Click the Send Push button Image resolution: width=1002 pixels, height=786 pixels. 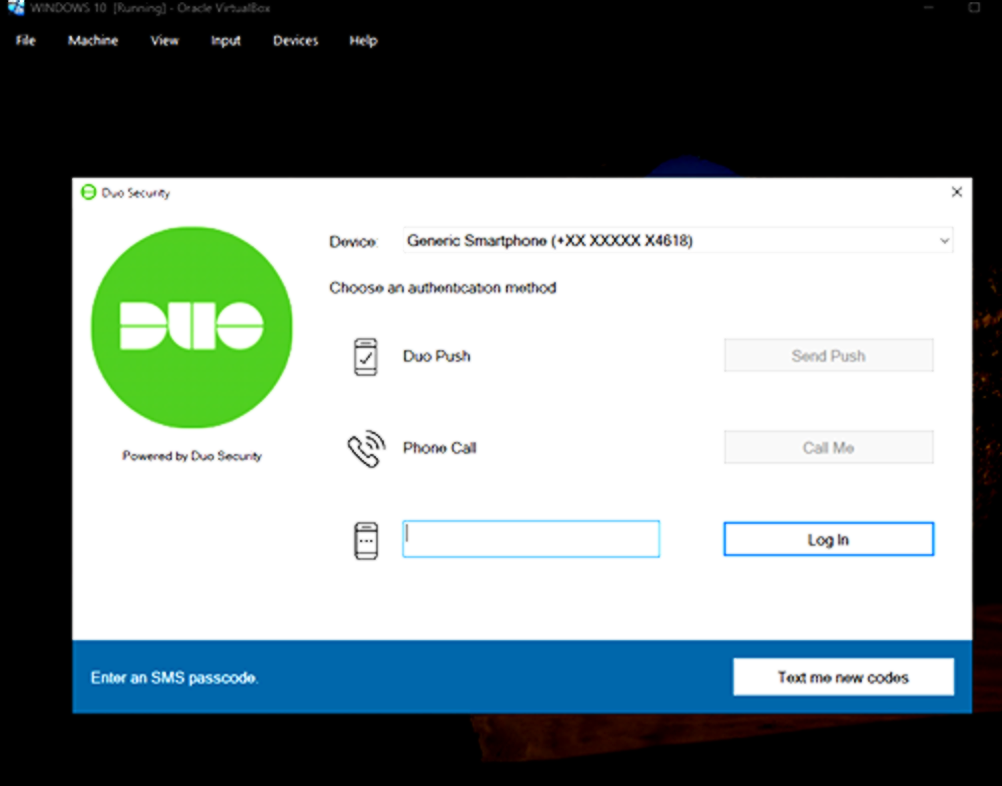(829, 355)
